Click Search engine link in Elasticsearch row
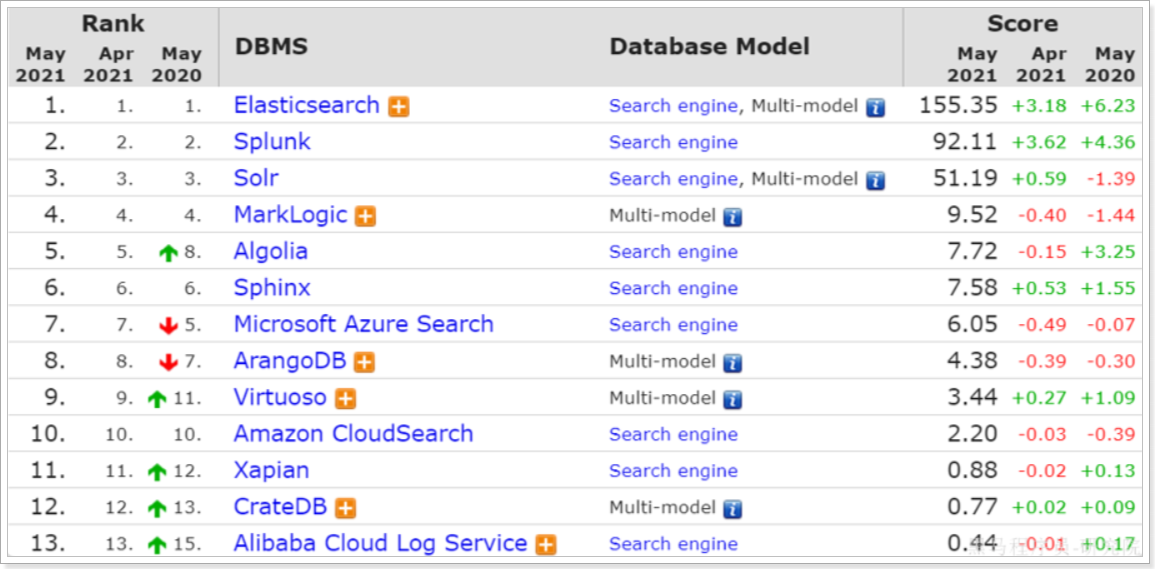The width and height of the screenshot is (1155, 569). (x=673, y=106)
